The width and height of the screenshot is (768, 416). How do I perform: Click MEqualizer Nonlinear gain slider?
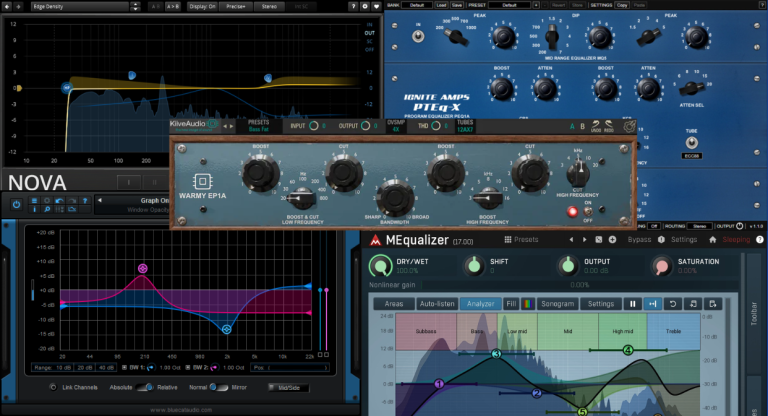(579, 285)
